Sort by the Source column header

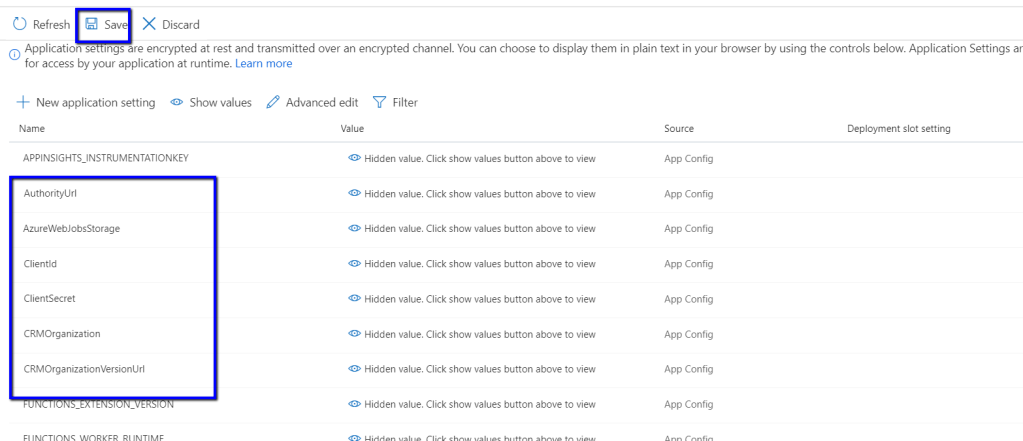[x=678, y=129]
